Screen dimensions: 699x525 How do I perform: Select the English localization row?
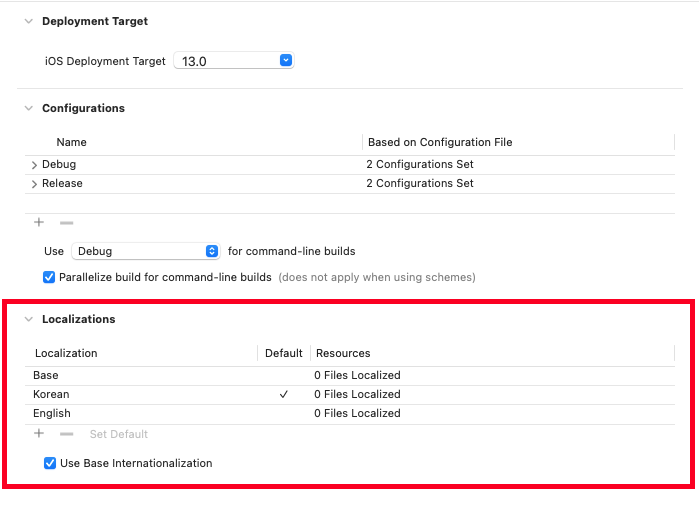(x=350, y=414)
